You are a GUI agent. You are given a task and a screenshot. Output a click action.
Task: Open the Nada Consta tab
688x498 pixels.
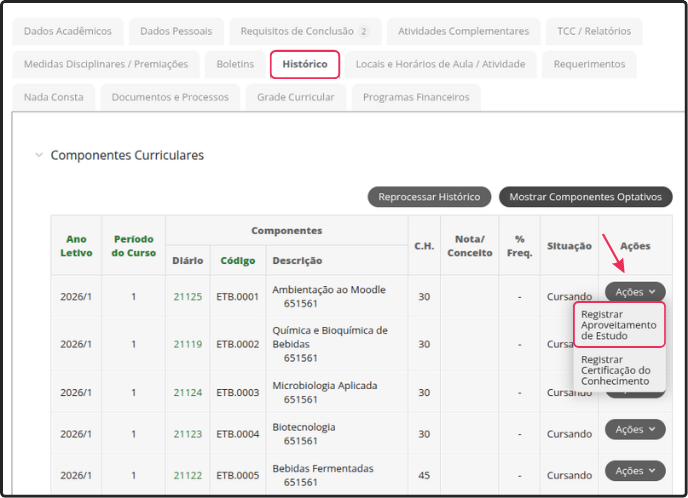tap(54, 97)
